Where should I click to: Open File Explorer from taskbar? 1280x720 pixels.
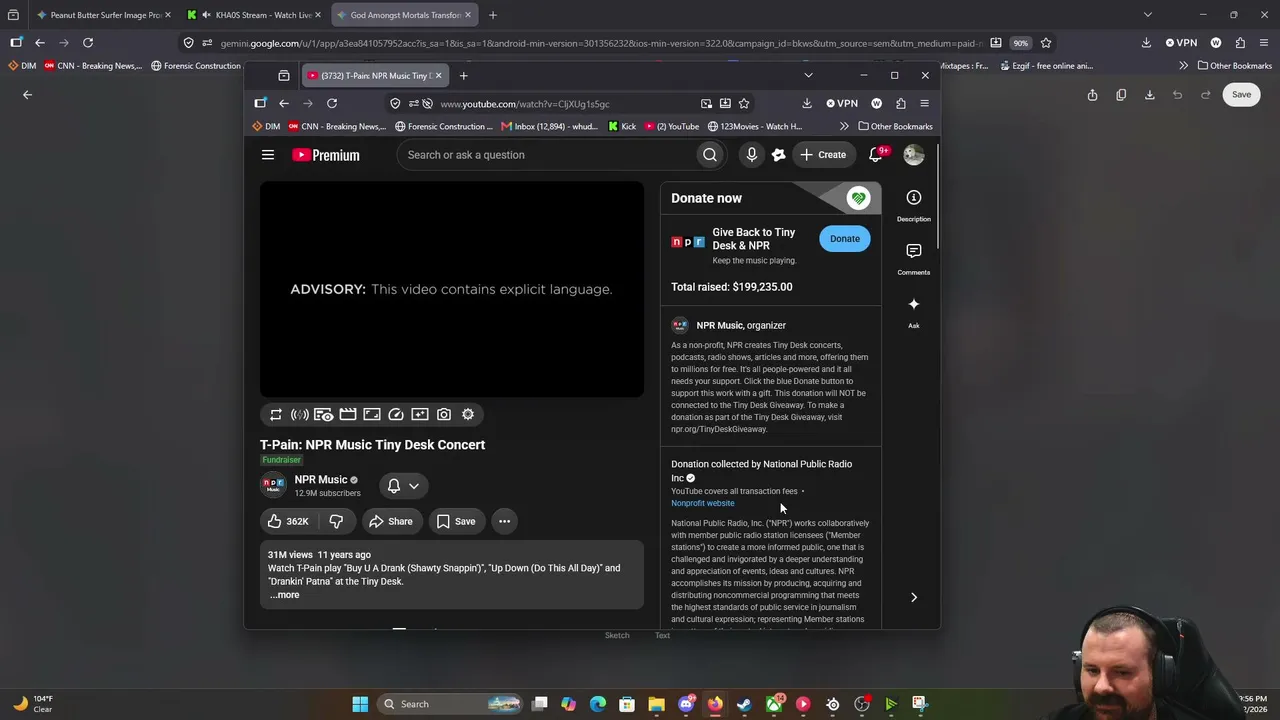click(656, 704)
